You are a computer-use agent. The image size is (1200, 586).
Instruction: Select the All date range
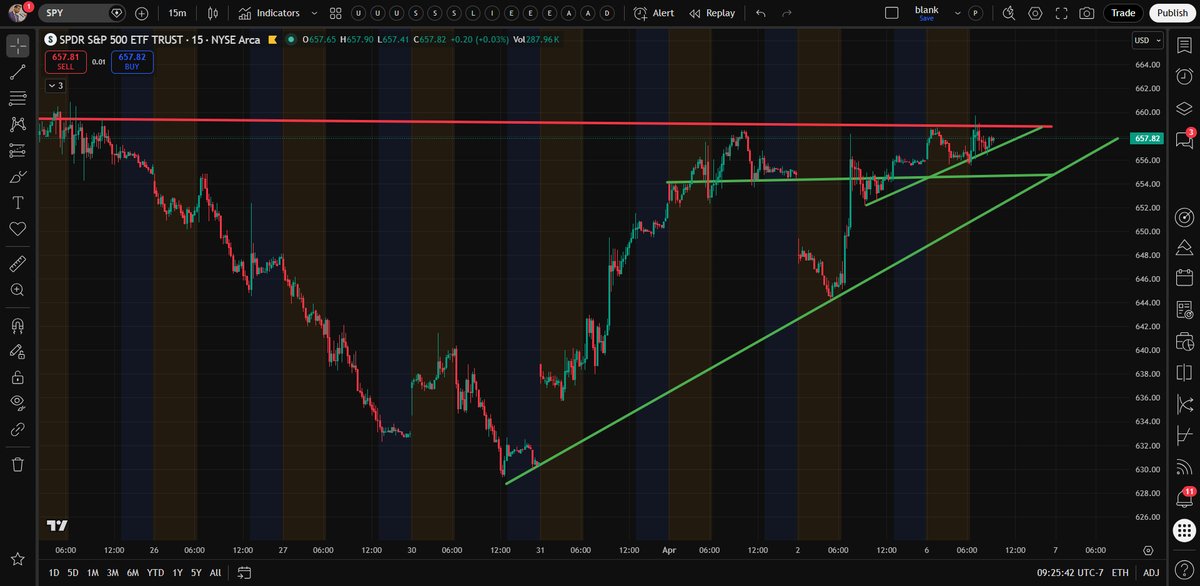point(215,573)
